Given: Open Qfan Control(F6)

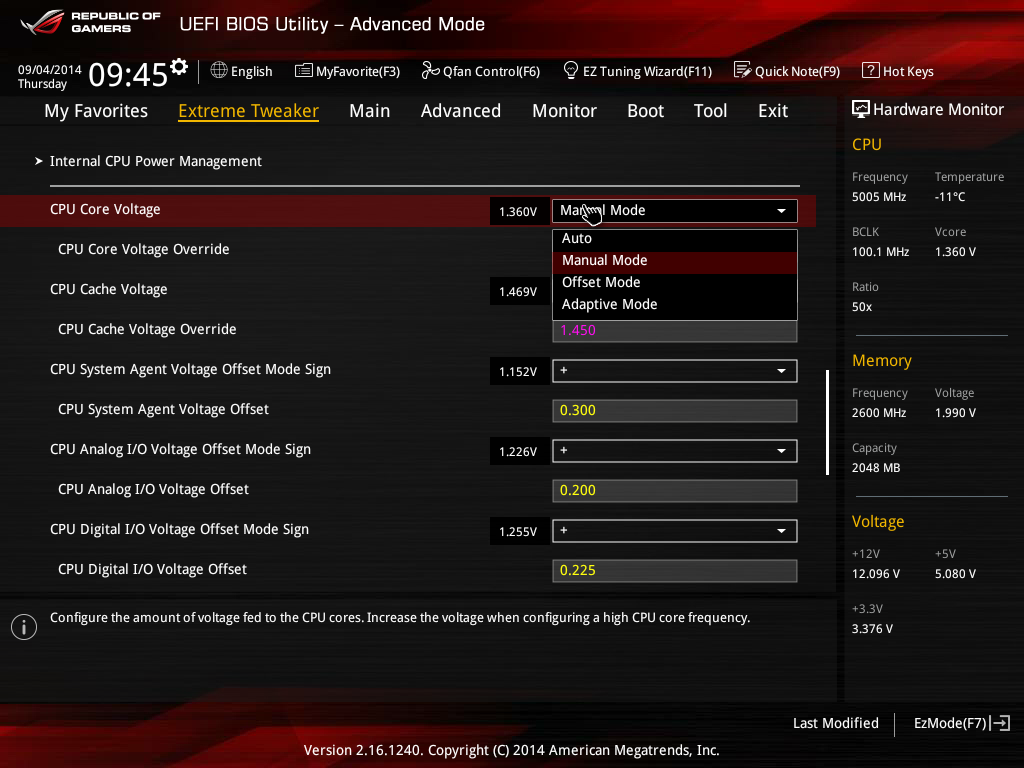Looking at the screenshot, I should point(481,71).
